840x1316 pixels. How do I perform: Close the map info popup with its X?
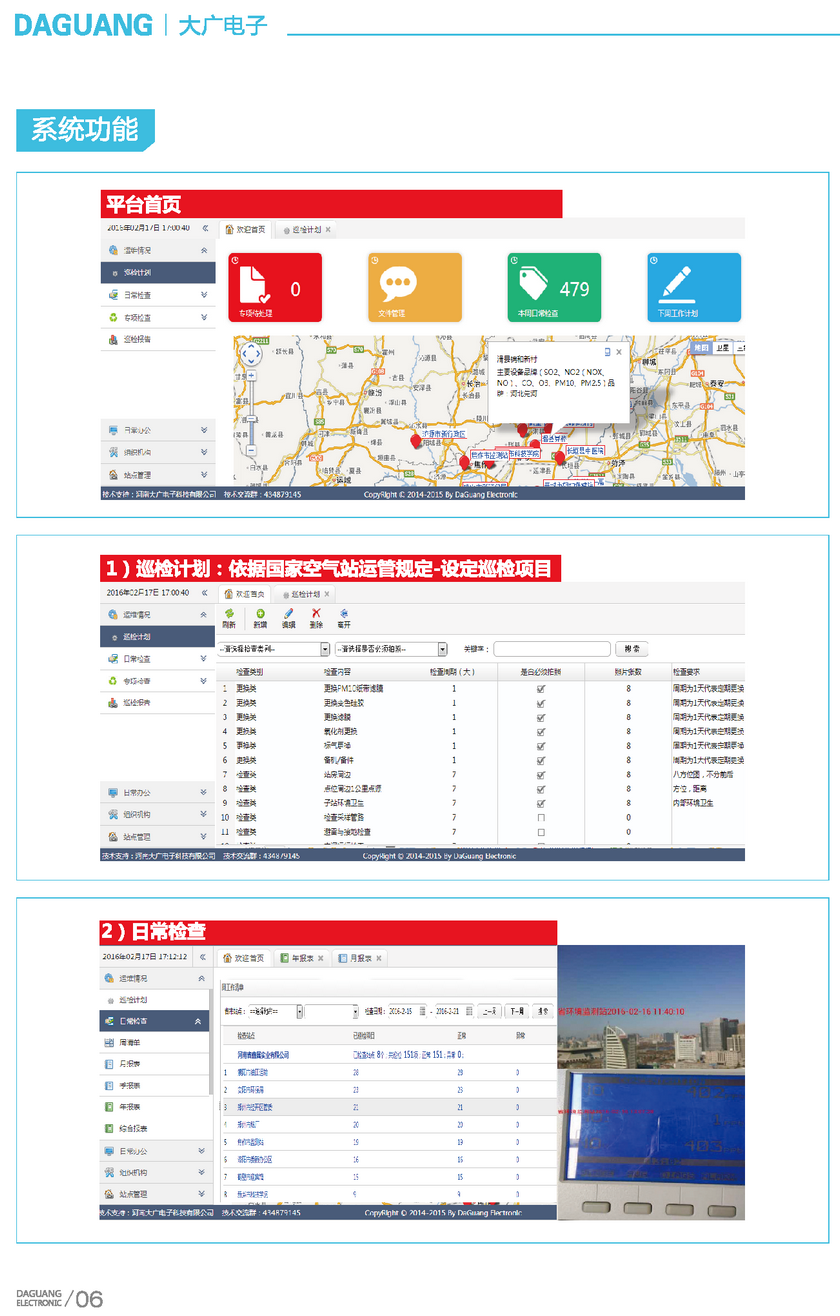(x=618, y=352)
